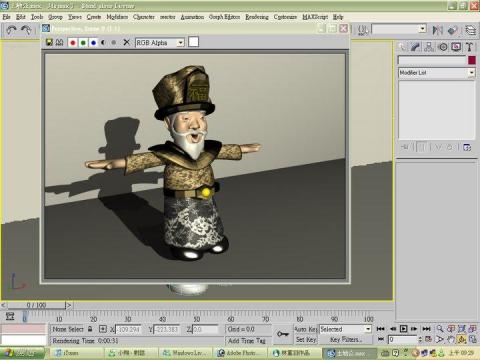Open the Mini Curve Editor icon by timeline
This screenshot has height=360, width=480.
10,316
